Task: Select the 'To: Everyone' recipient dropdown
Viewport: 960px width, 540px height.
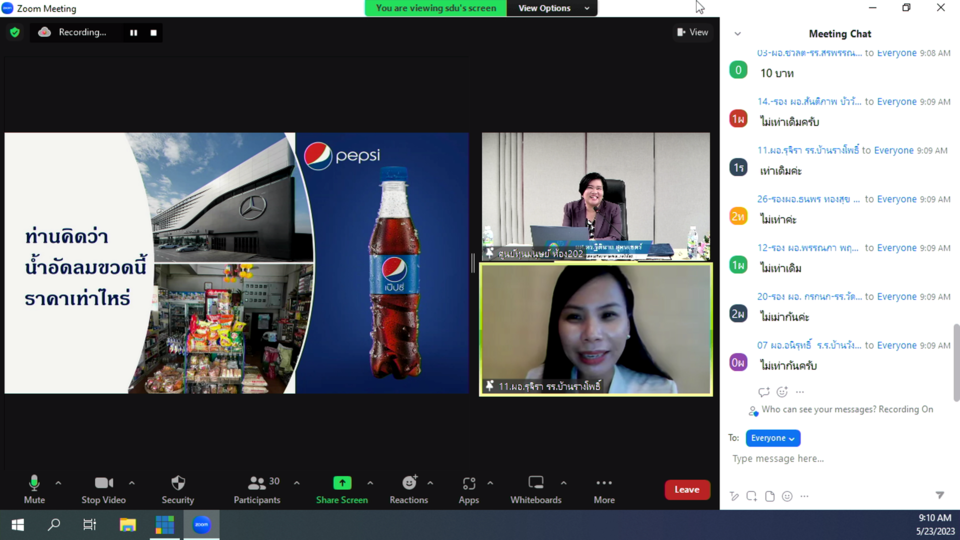Action: tap(773, 438)
